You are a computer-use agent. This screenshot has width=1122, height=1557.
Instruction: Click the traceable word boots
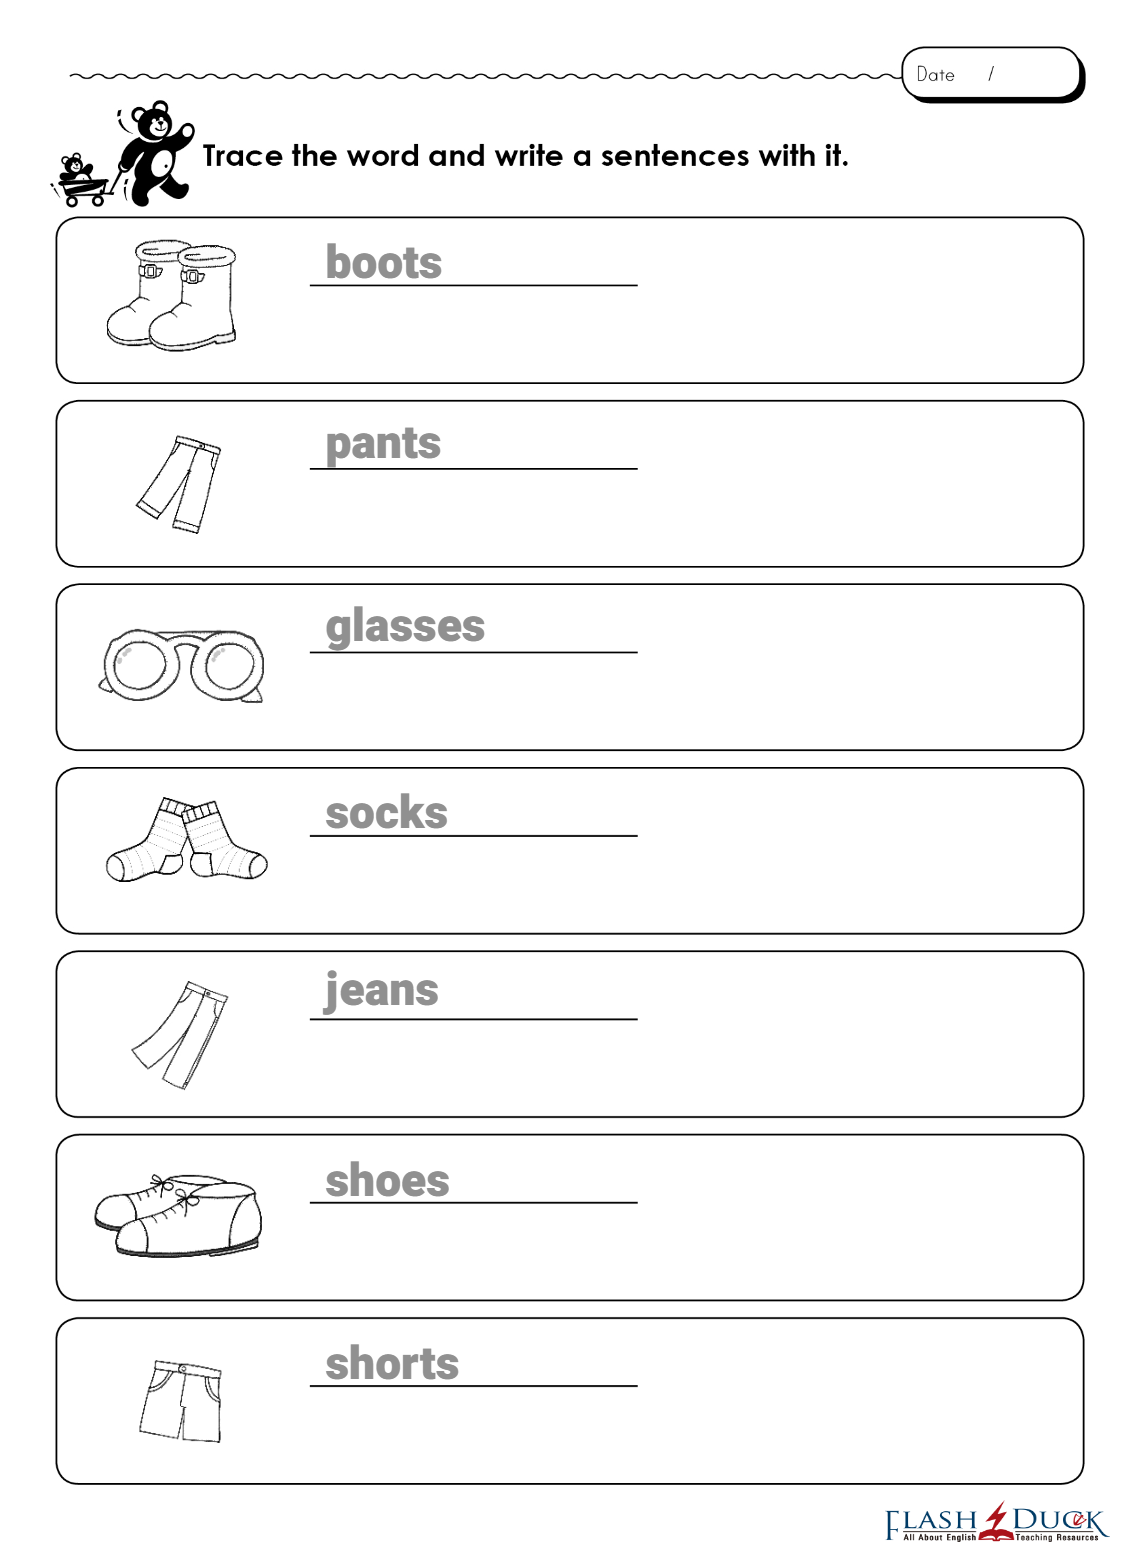pyautogui.click(x=384, y=263)
